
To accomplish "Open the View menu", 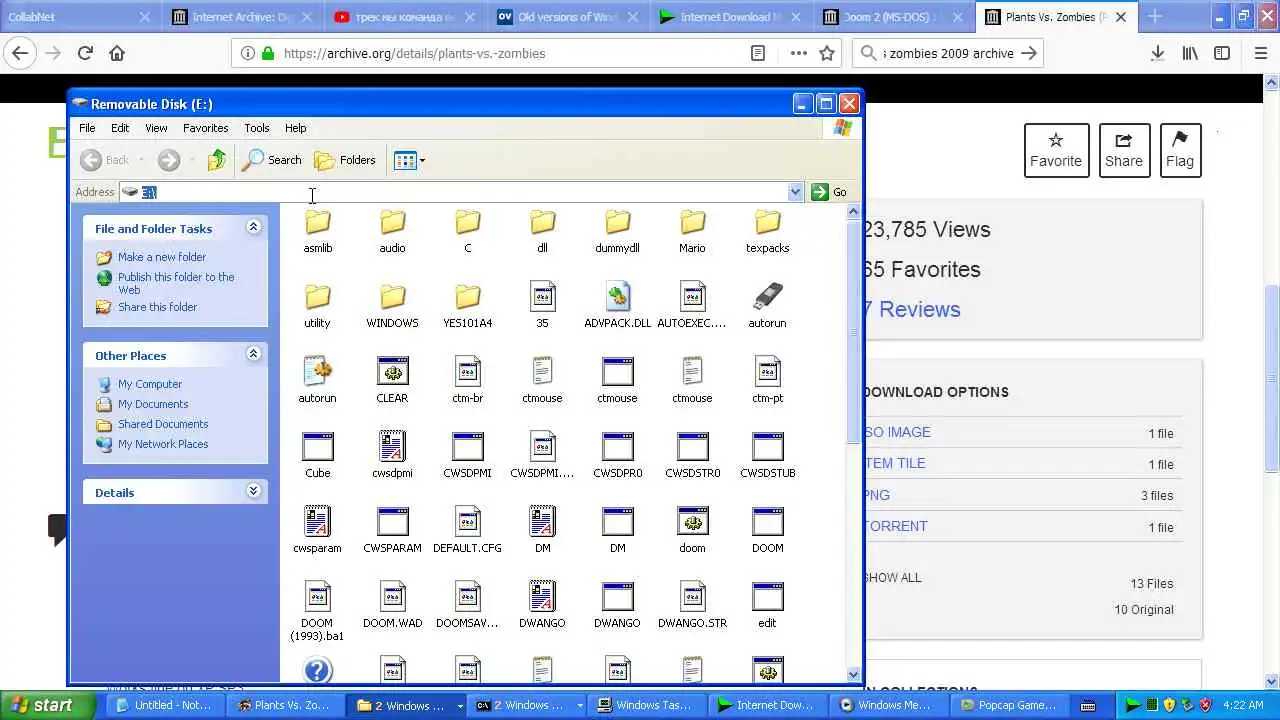I will pyautogui.click(x=156, y=128).
